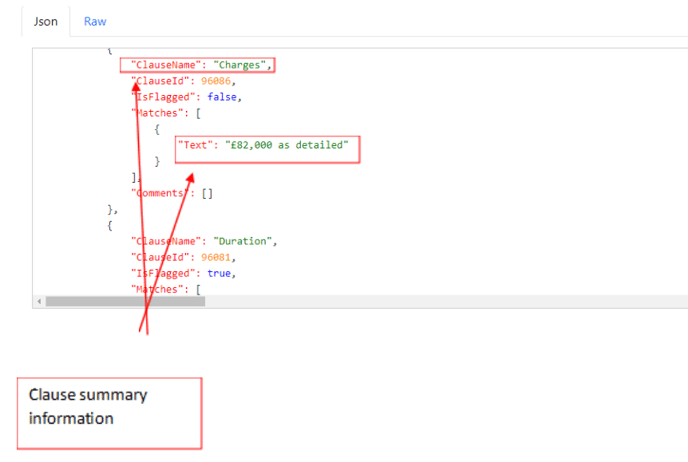Click the Matches key under Duration clause
This screenshot has width=688, height=462.
pos(159,289)
